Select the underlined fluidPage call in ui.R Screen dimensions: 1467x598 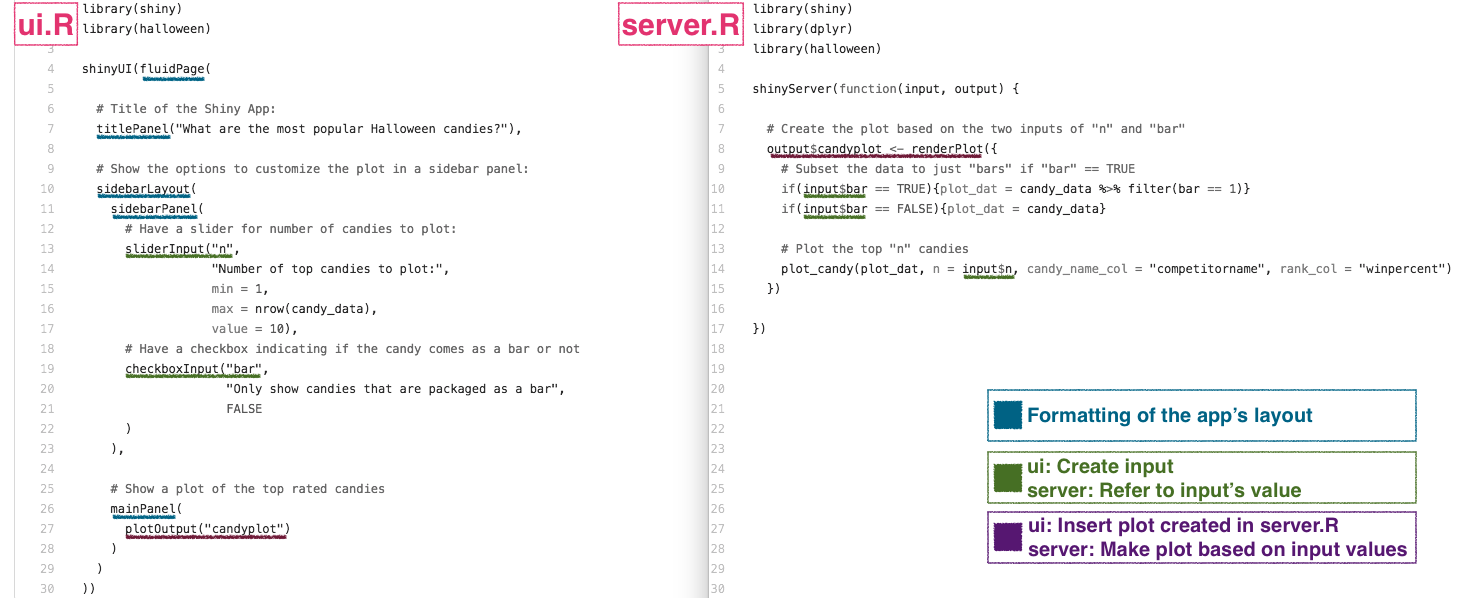tap(172, 68)
